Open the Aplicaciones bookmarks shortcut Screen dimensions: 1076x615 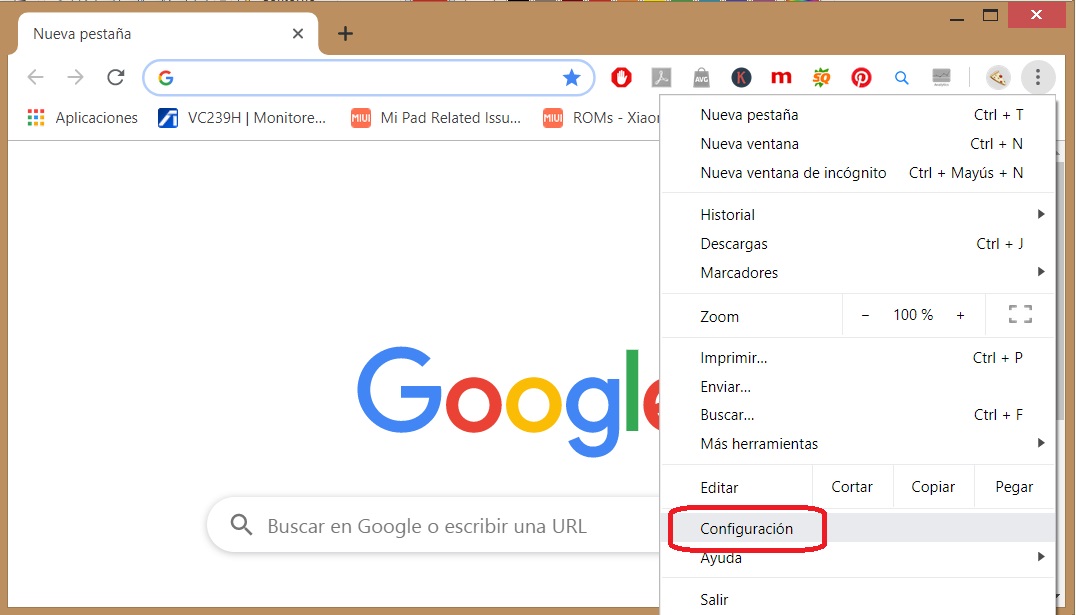pyautogui.click(x=83, y=118)
